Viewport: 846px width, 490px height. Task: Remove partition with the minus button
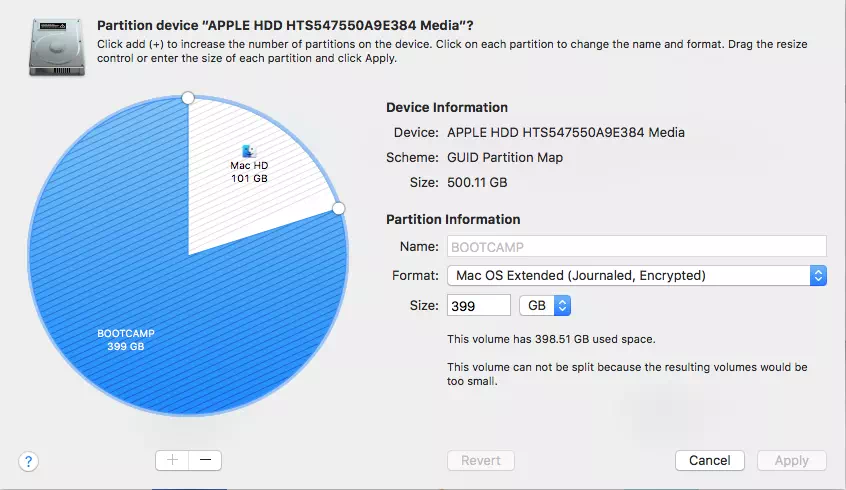point(205,460)
